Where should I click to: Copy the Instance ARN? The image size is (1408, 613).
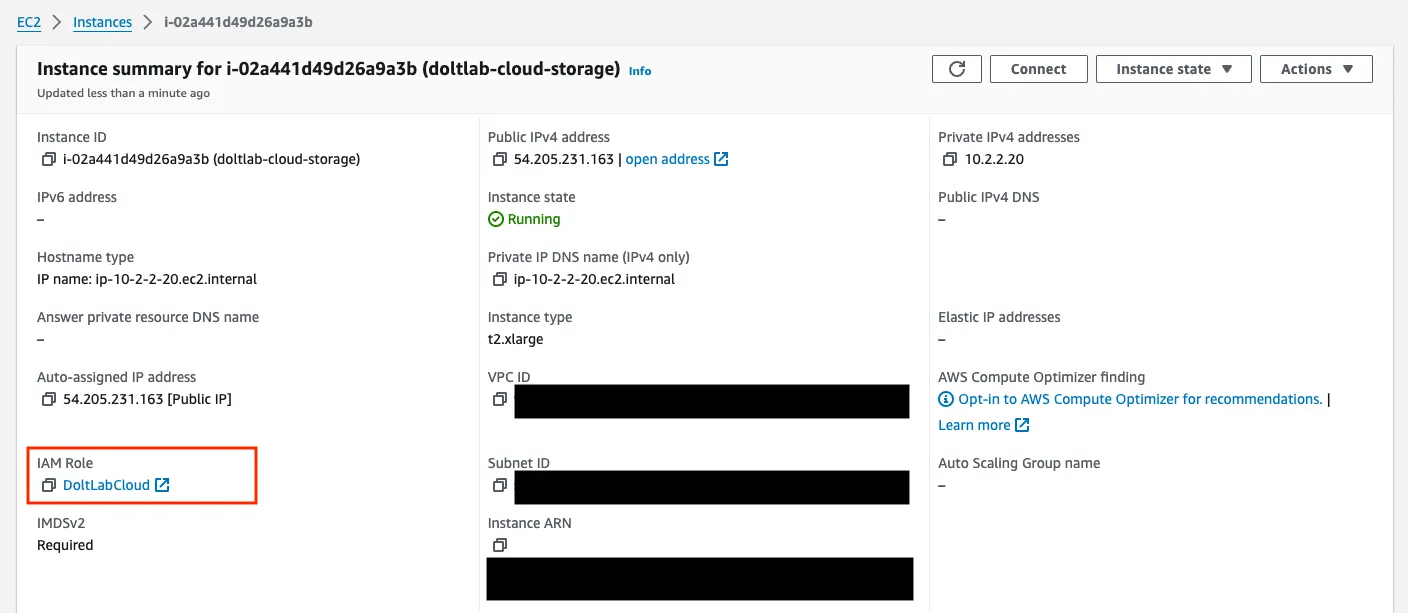click(x=499, y=545)
